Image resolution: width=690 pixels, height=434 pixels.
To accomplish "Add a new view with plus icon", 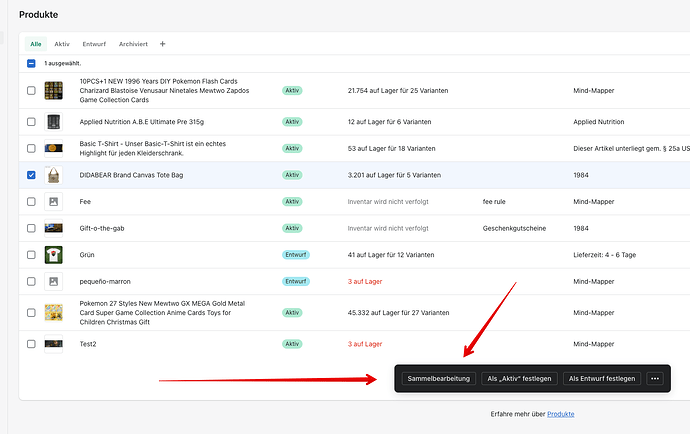I will pyautogui.click(x=163, y=44).
